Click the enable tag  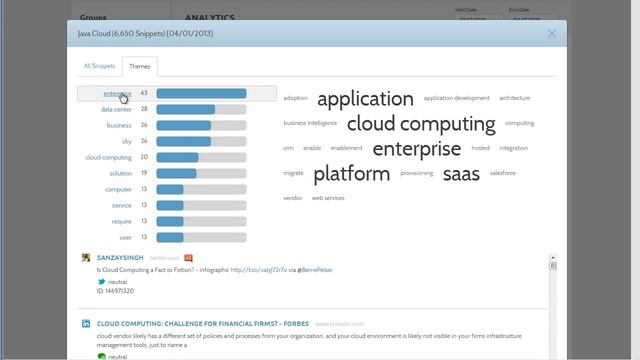312,148
